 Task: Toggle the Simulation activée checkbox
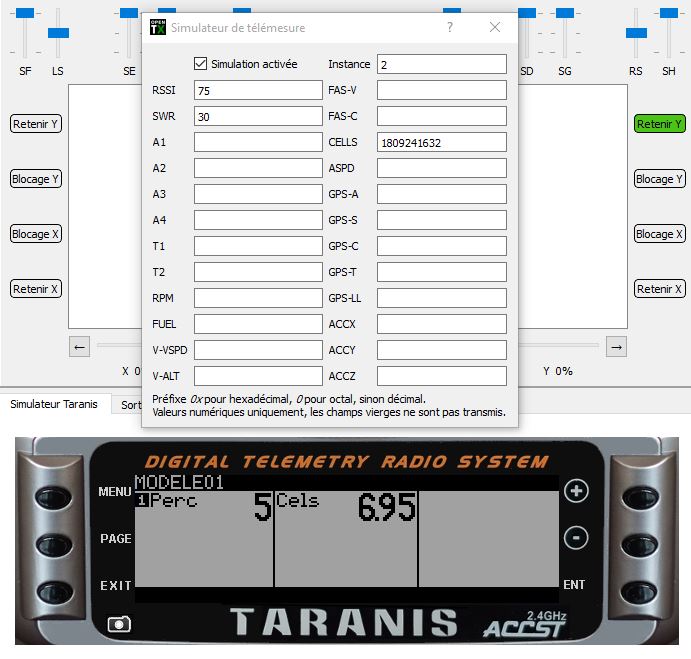201,63
